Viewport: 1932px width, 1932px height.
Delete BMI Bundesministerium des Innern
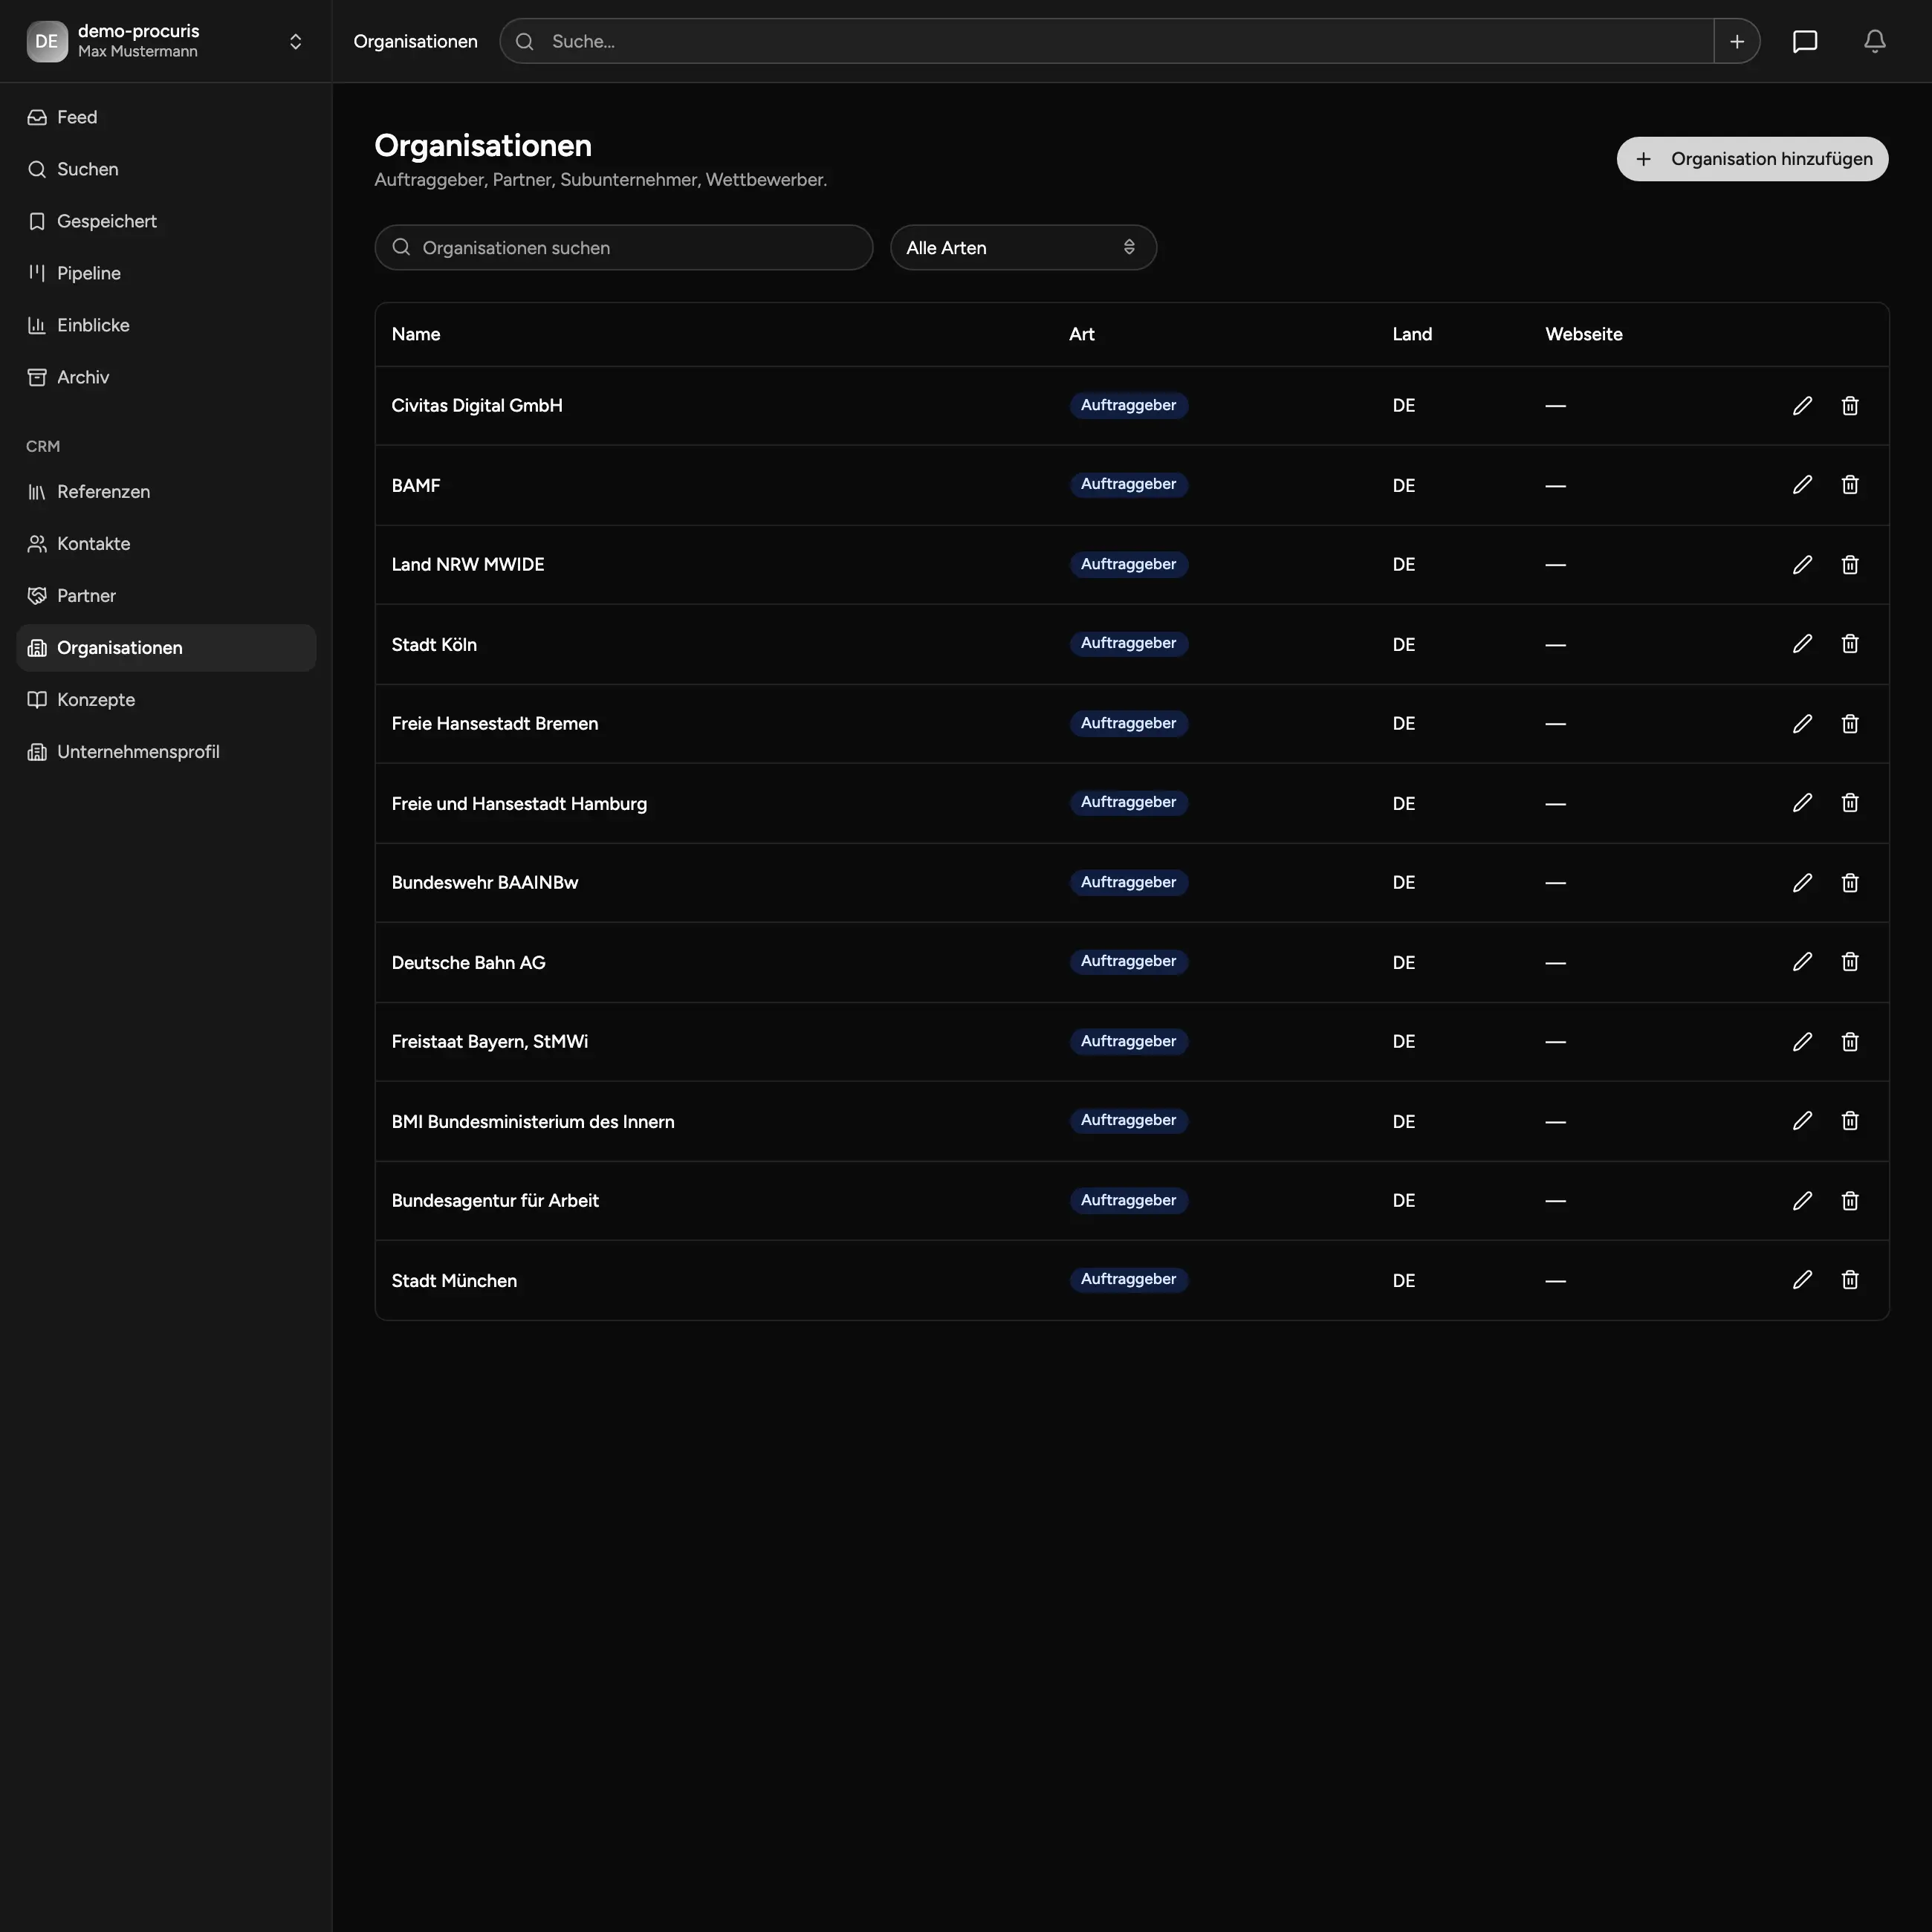1850,1121
